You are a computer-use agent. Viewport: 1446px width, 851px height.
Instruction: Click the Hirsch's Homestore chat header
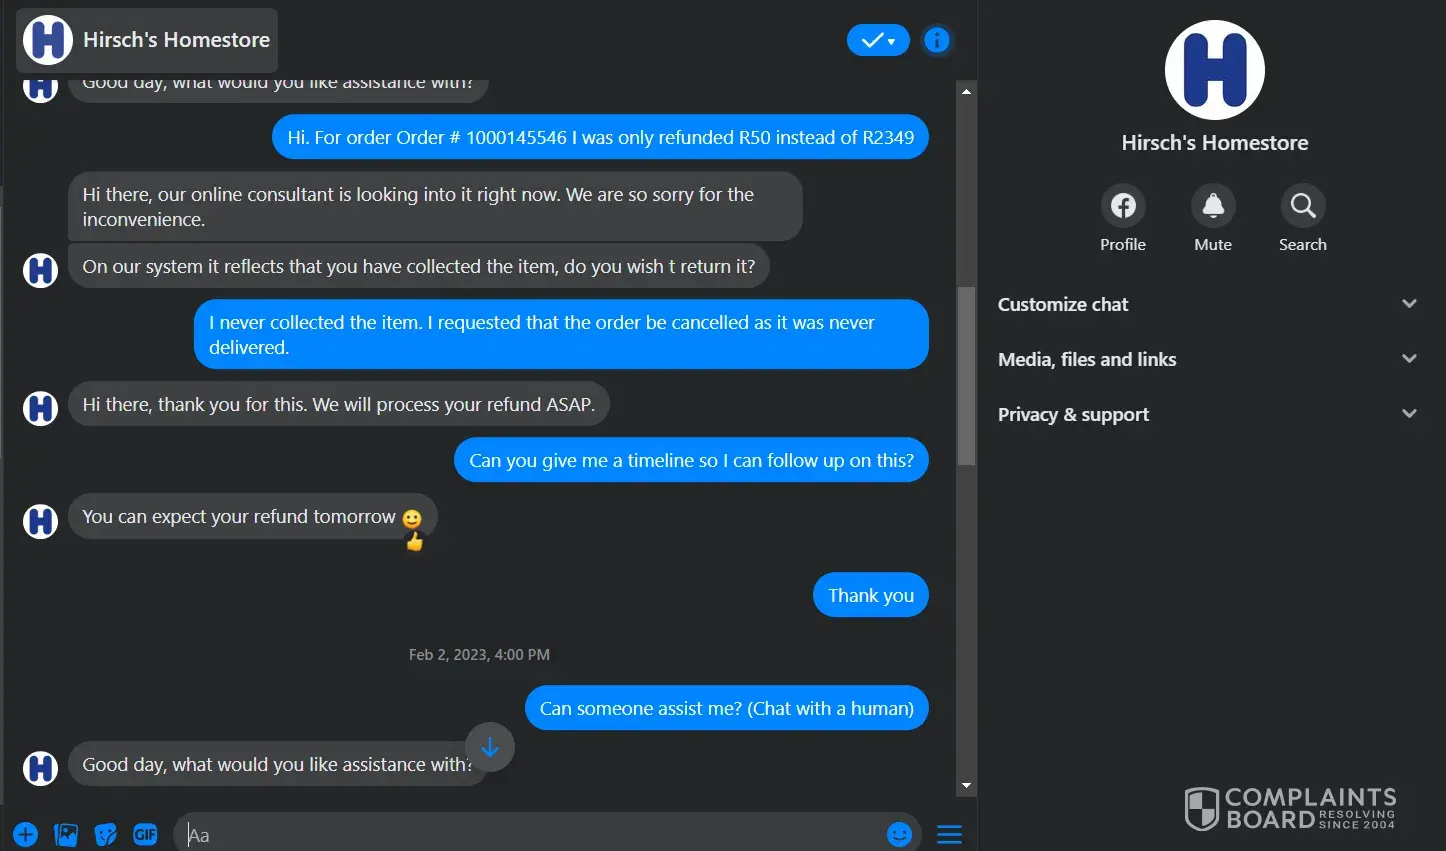(x=147, y=40)
